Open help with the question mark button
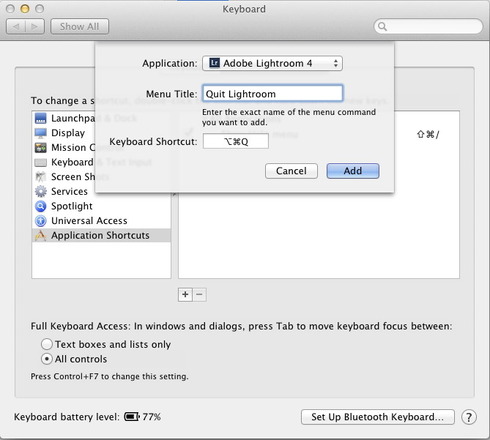 469,417
